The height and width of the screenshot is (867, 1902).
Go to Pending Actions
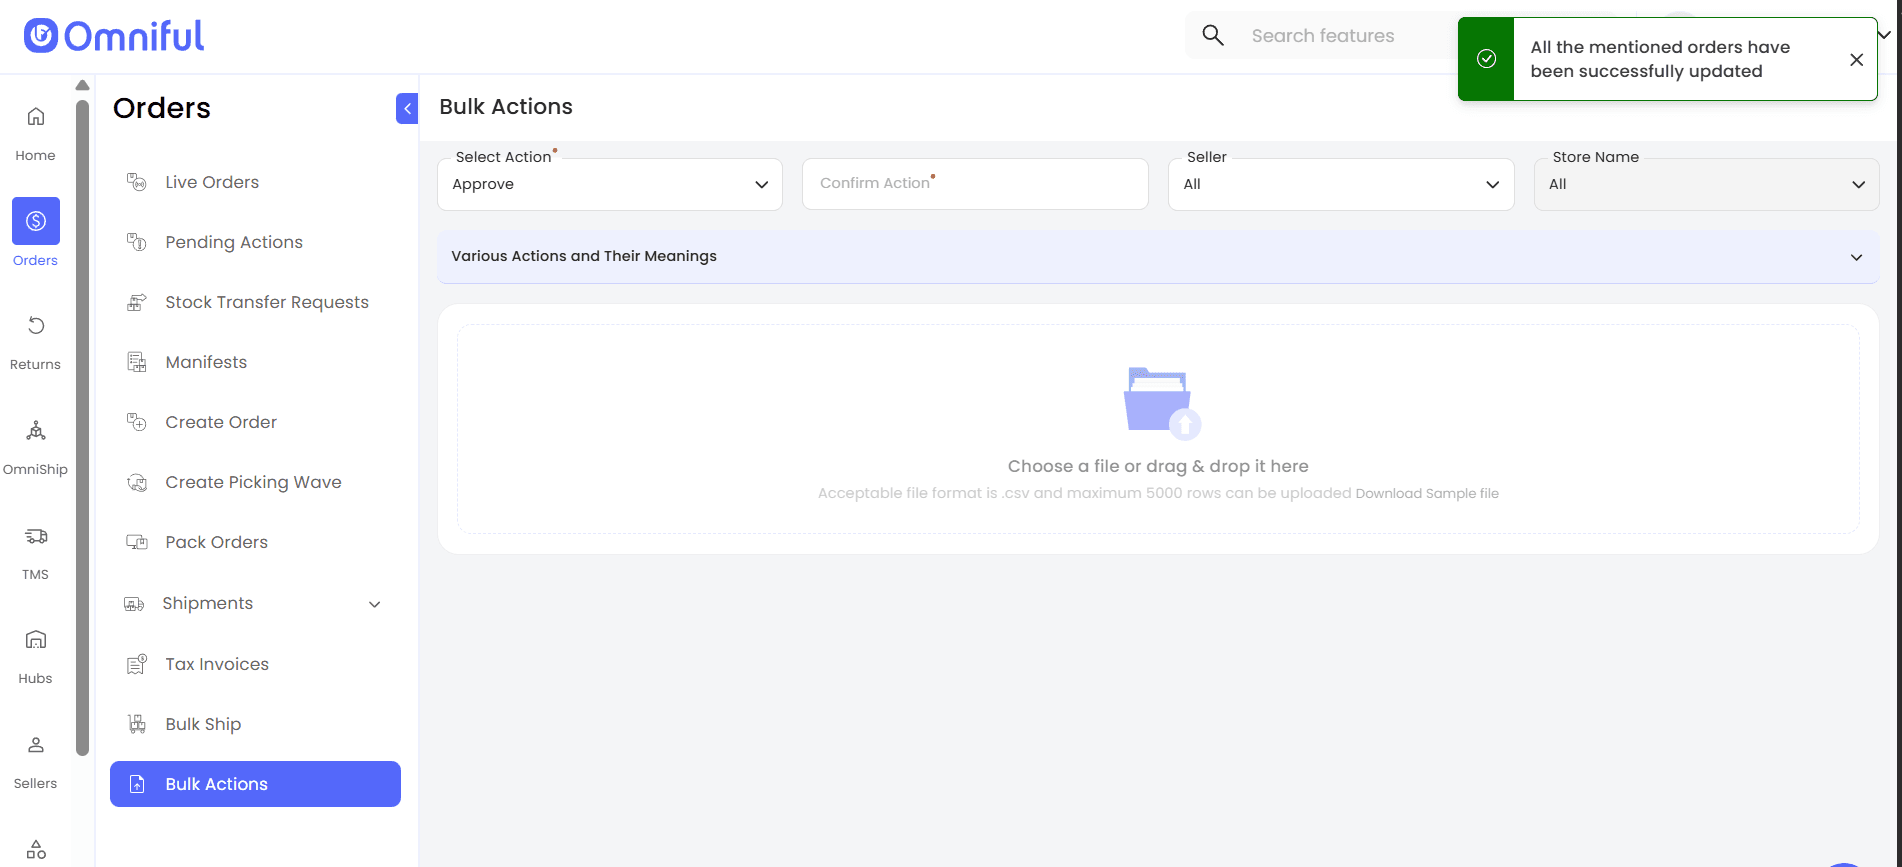tap(234, 242)
